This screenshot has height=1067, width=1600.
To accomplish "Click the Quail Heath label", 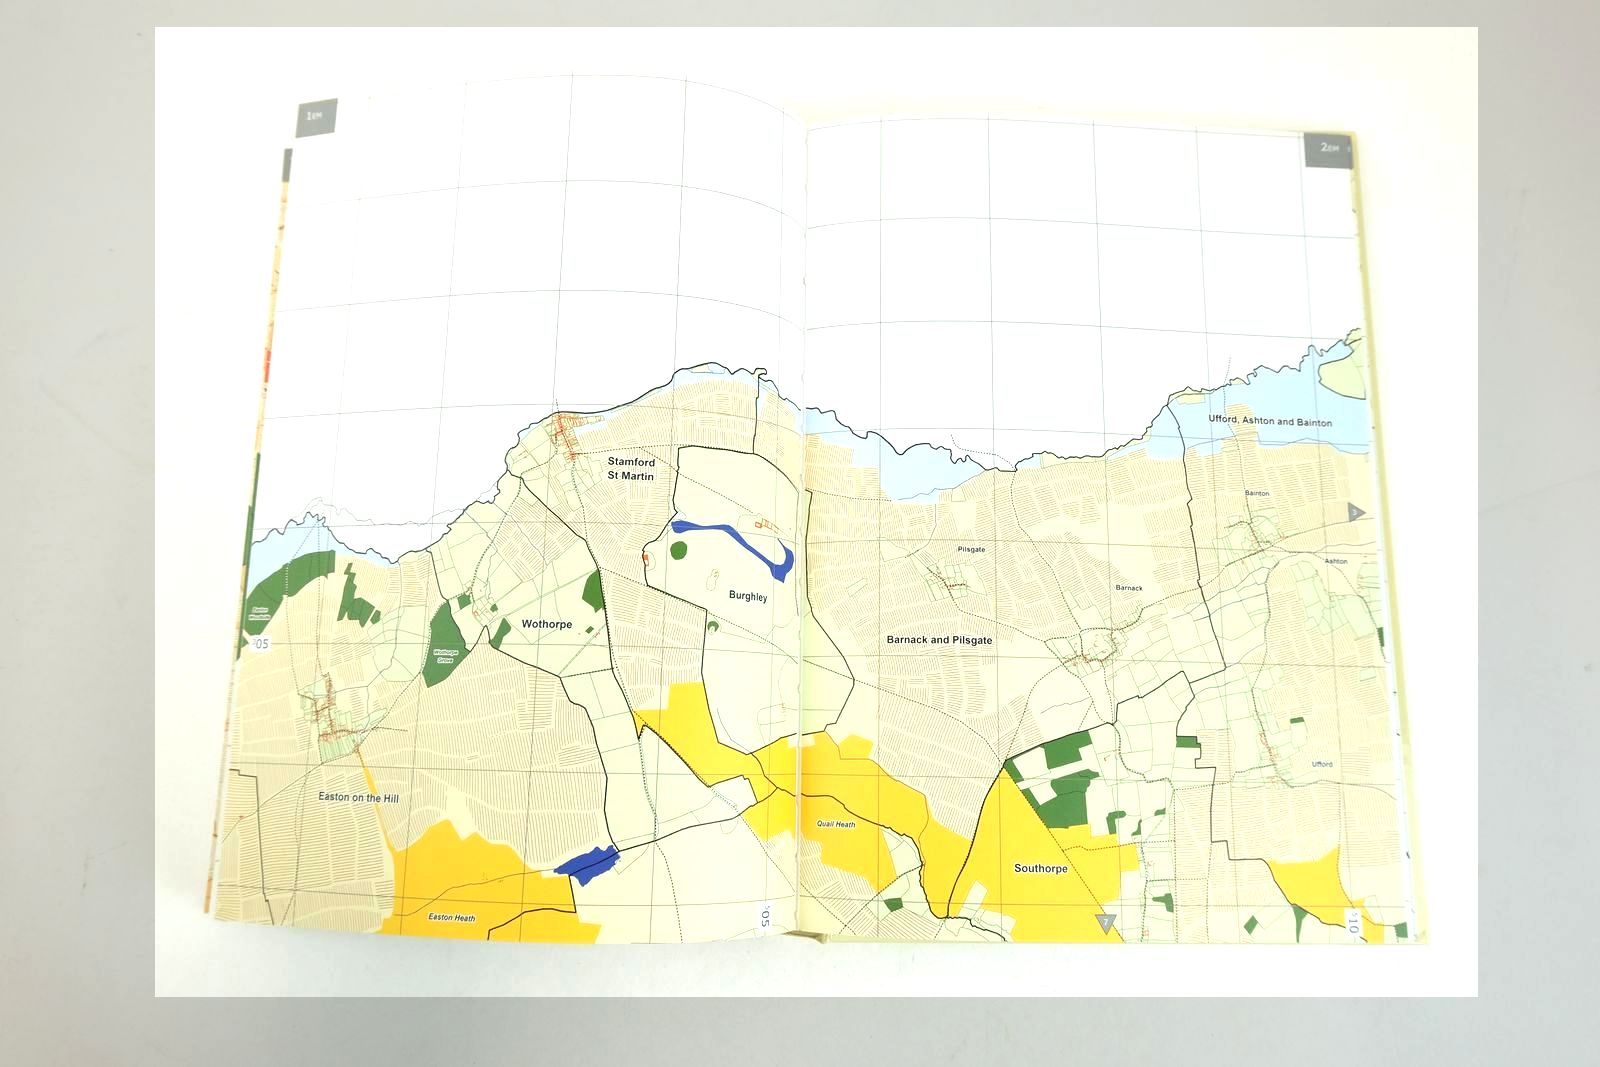I will 836,825.
